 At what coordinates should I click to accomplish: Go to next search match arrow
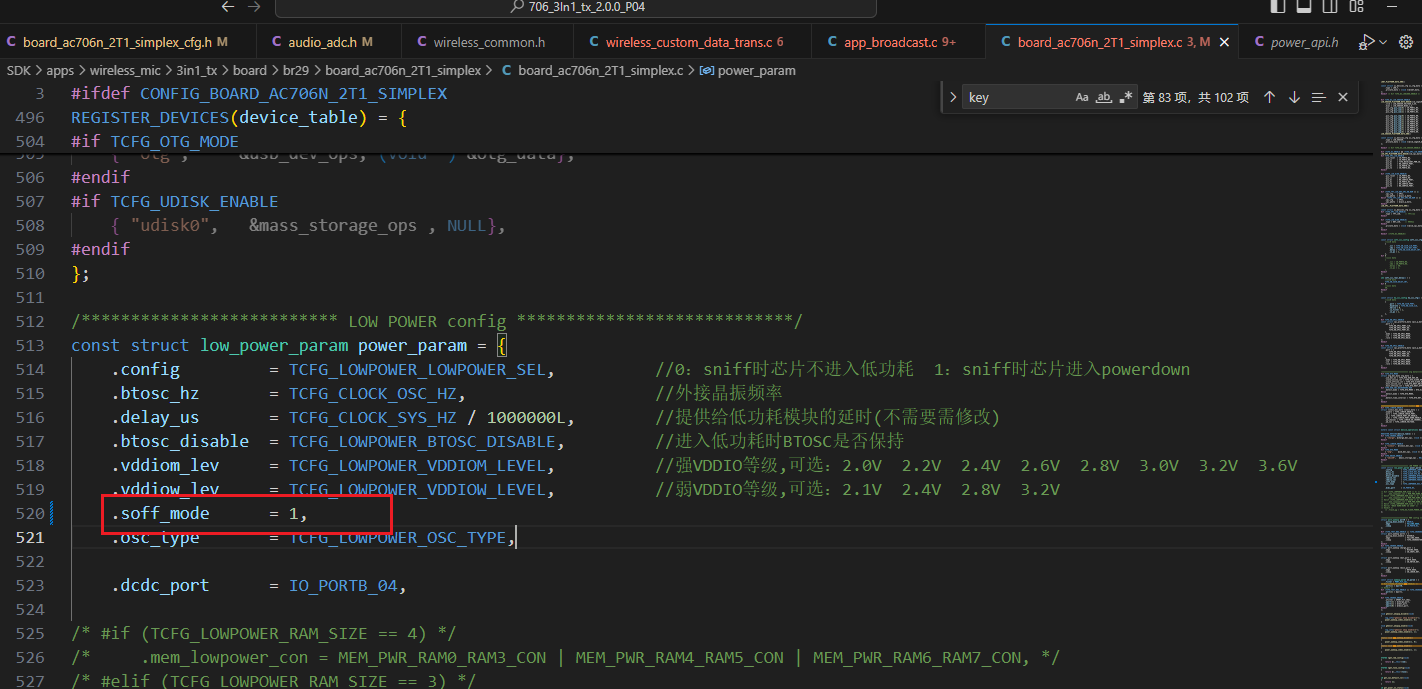coord(1294,97)
